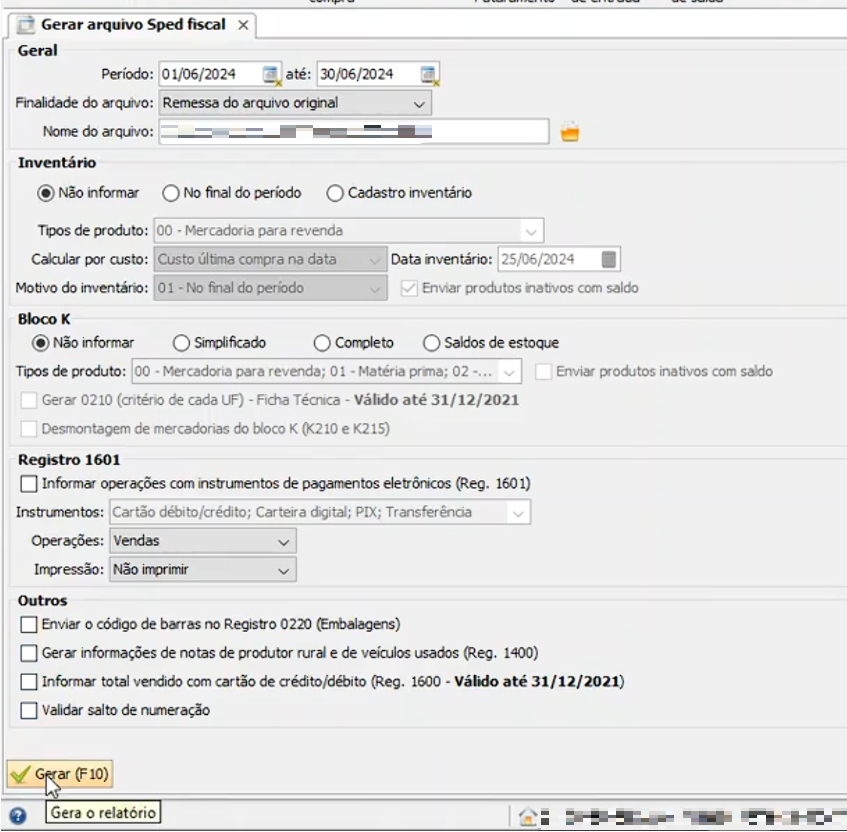Choose 'Simplificado' in Bloco K
This screenshot has height=832, width=847.
coord(181,343)
